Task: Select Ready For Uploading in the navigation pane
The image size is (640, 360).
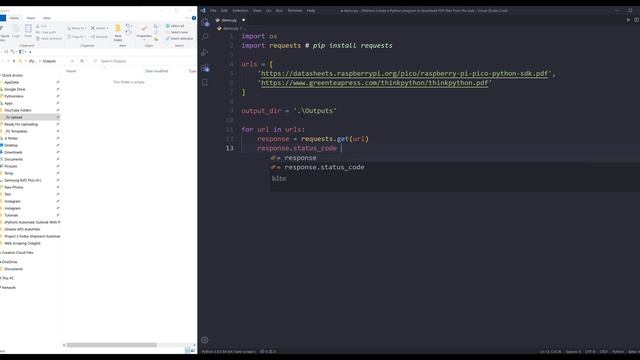Action: 21,124
